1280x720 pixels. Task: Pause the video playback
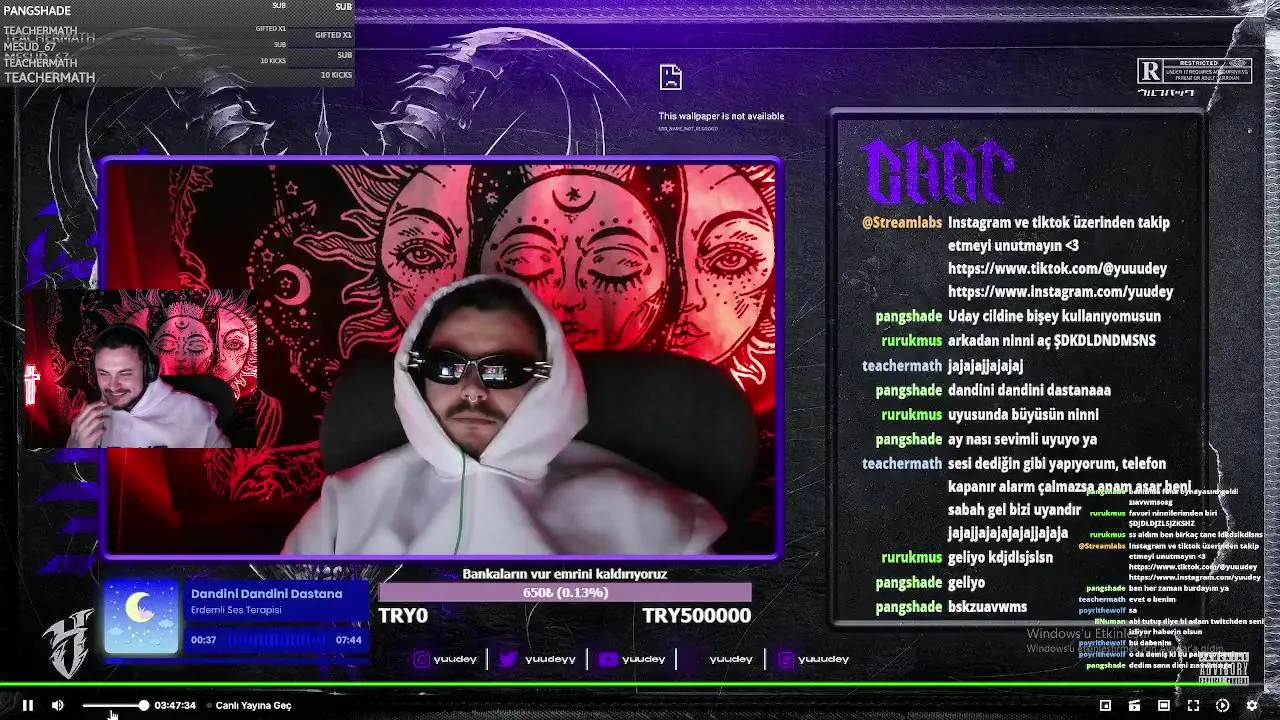pyautogui.click(x=28, y=705)
